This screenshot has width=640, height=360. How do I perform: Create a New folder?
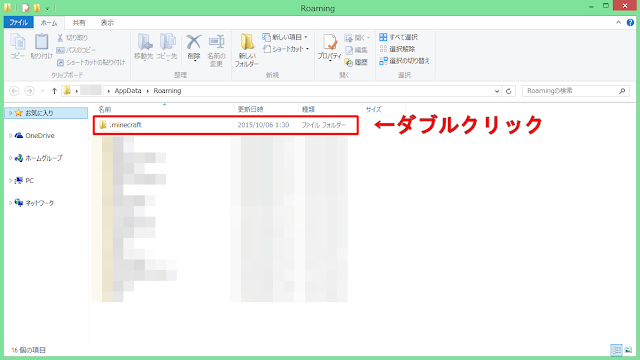pos(247,50)
